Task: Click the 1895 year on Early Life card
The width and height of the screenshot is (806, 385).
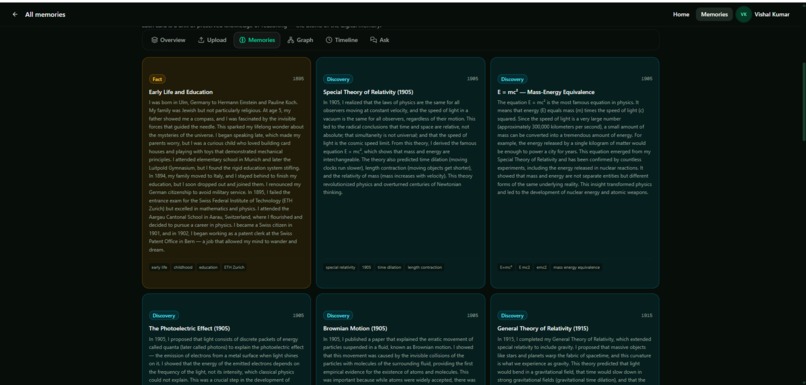Action: click(298, 79)
